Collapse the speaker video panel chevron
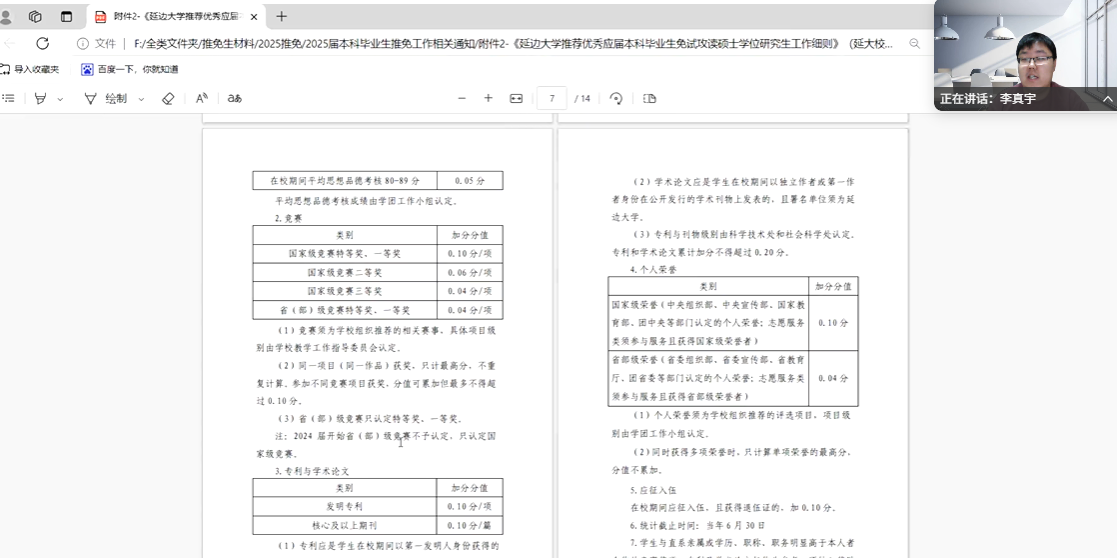The width and height of the screenshot is (1117, 558). (x=1107, y=99)
